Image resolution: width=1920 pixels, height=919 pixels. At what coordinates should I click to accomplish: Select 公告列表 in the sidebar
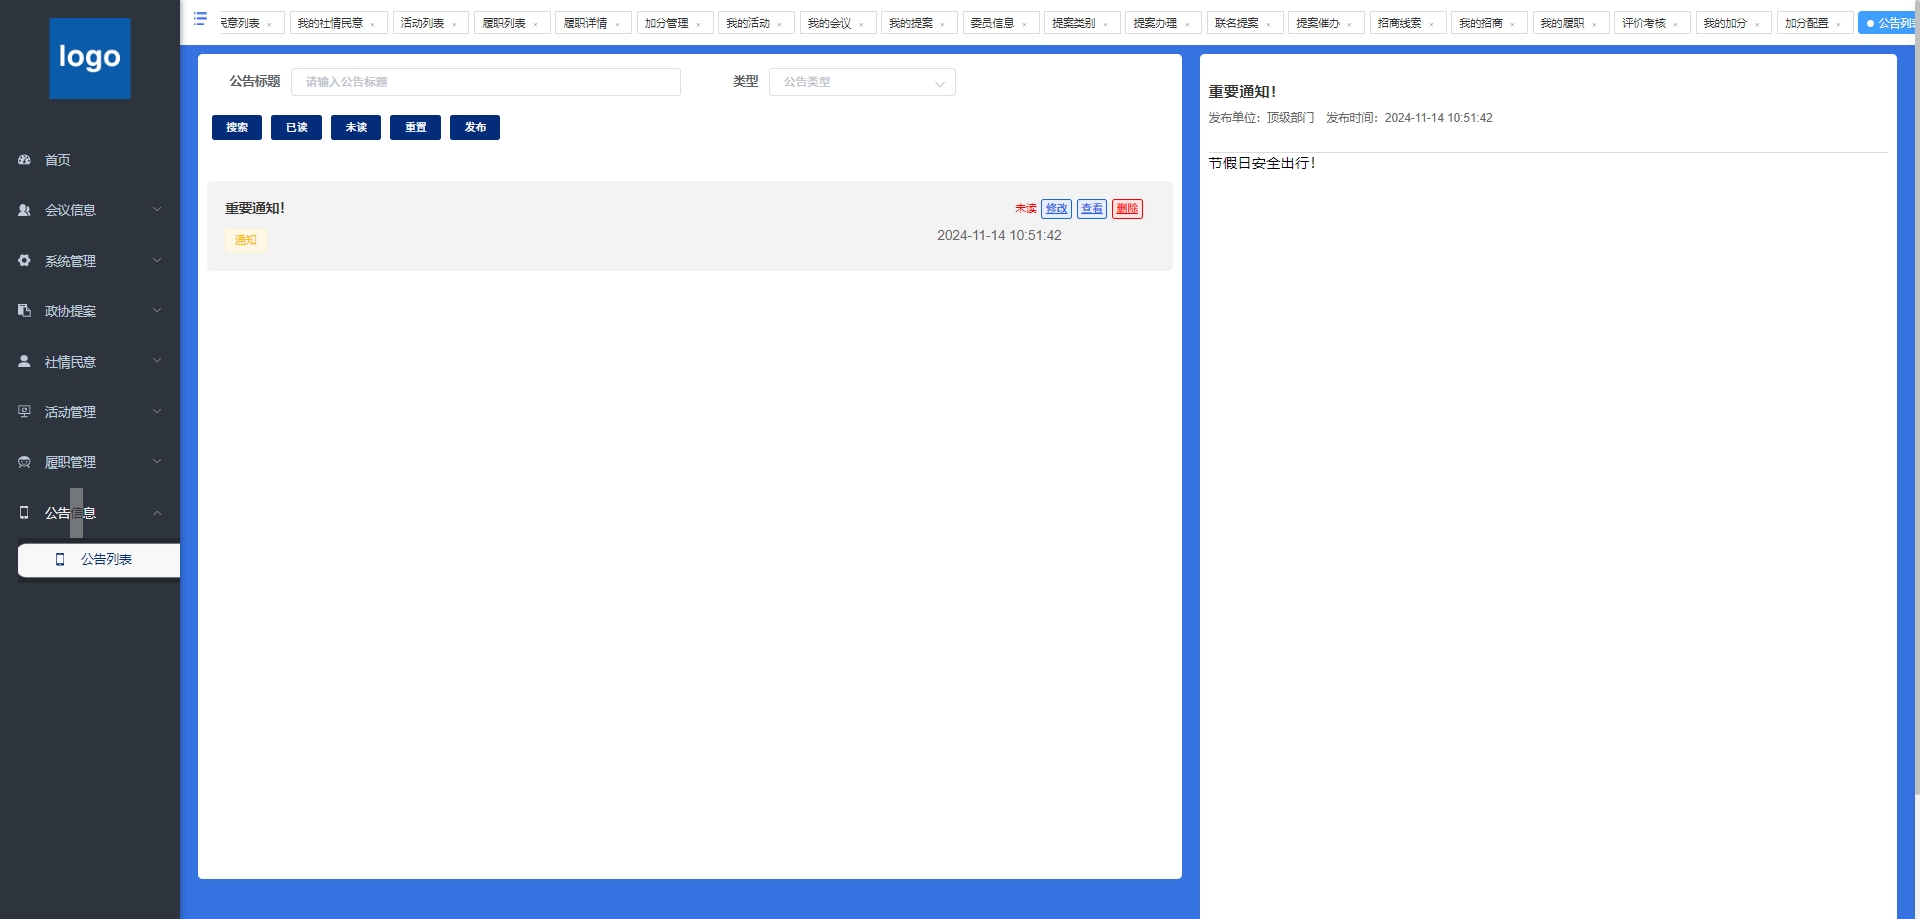[x=99, y=559]
